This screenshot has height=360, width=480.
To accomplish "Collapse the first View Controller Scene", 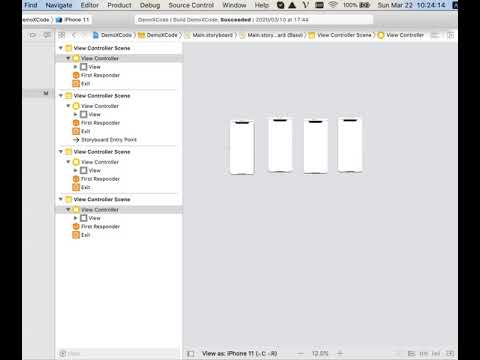I will 61,48.
